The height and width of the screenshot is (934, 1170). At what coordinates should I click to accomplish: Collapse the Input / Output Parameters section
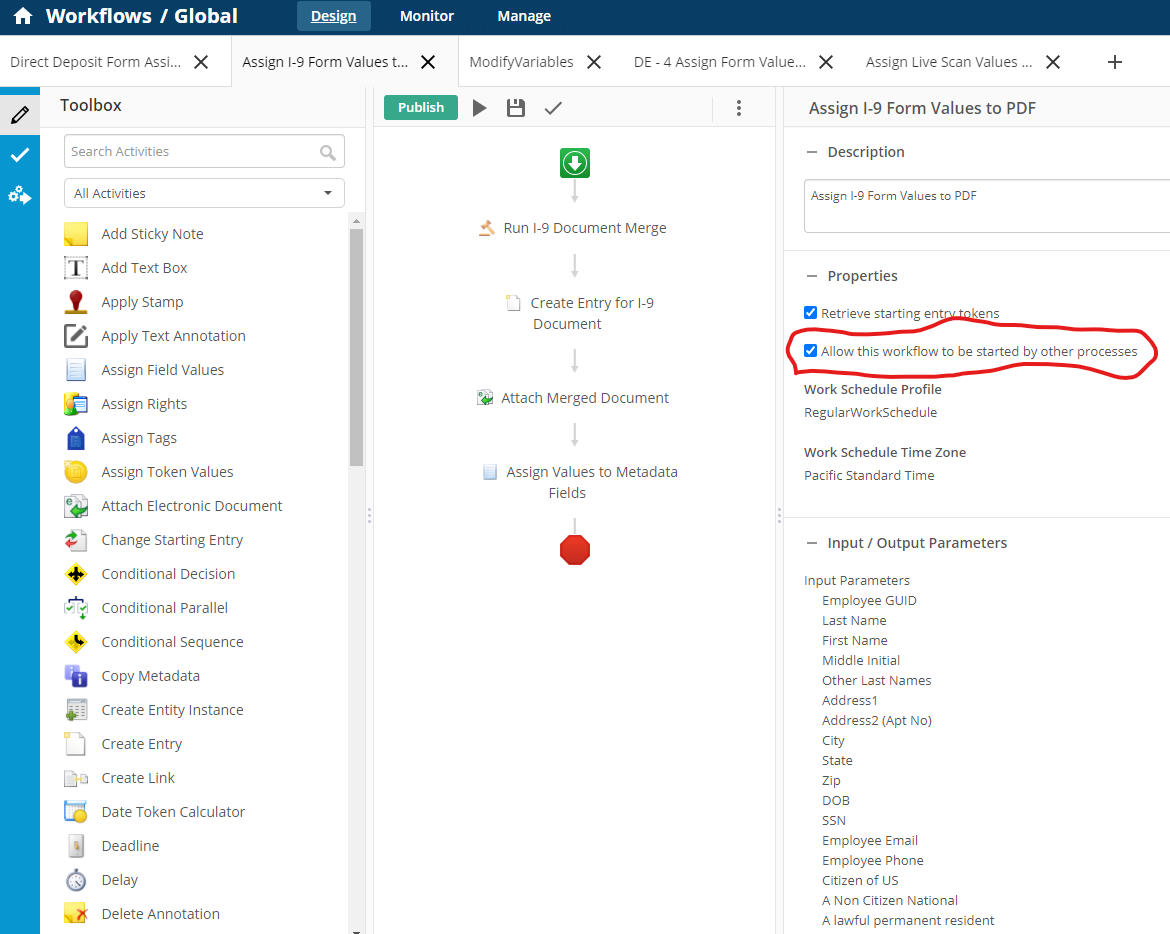pos(811,543)
